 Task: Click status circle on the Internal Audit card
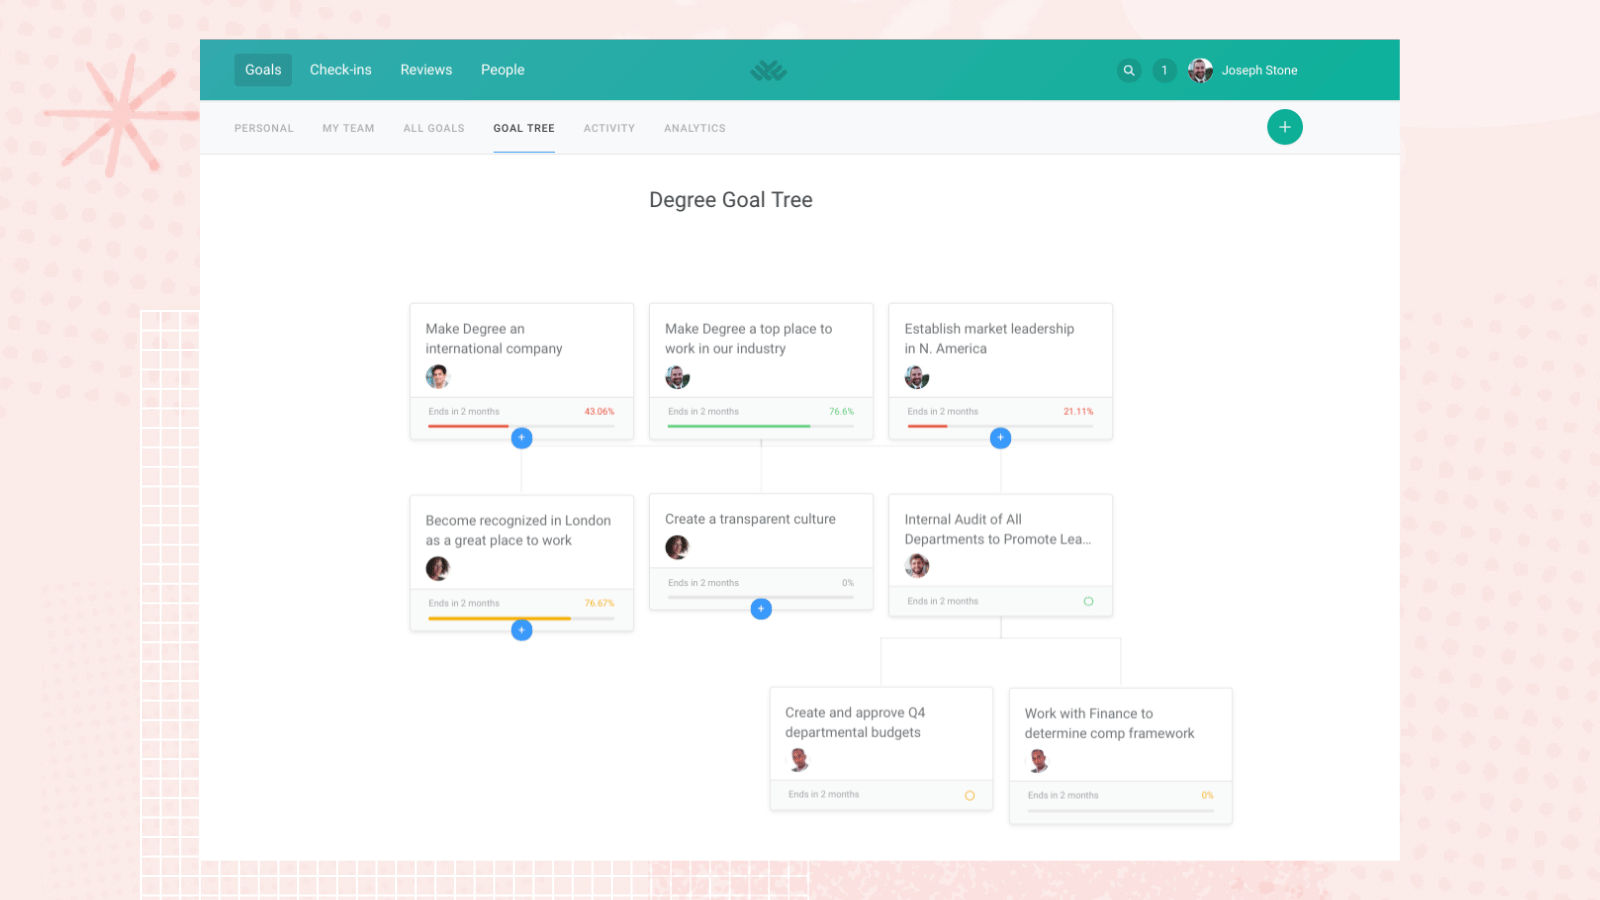tap(1090, 600)
